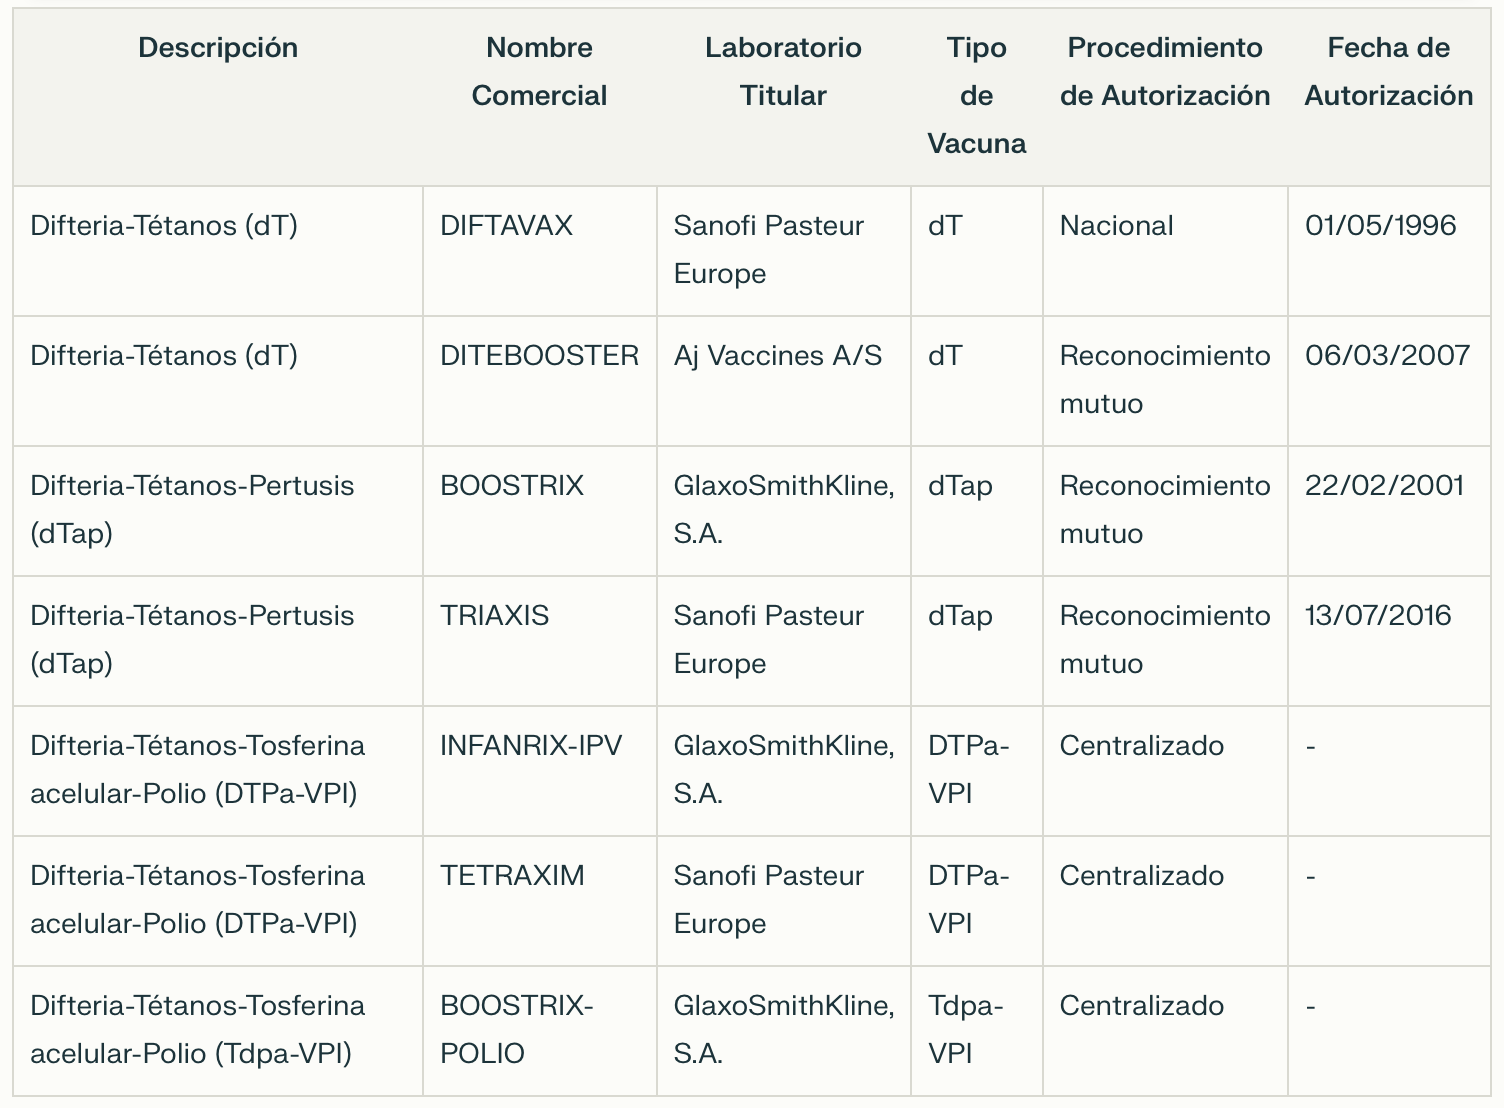Screen dimensions: 1504x1108
Task: Click the Tdpa-VPI vaccine type cell
Action: click(965, 1030)
